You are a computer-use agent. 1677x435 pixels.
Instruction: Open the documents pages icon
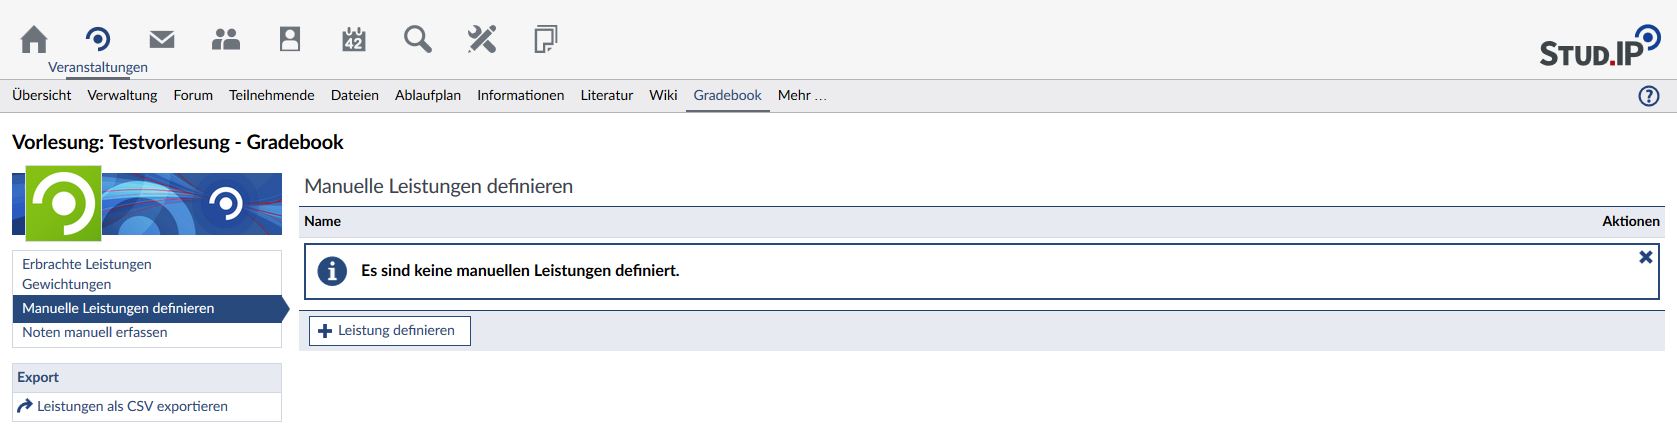click(x=545, y=39)
